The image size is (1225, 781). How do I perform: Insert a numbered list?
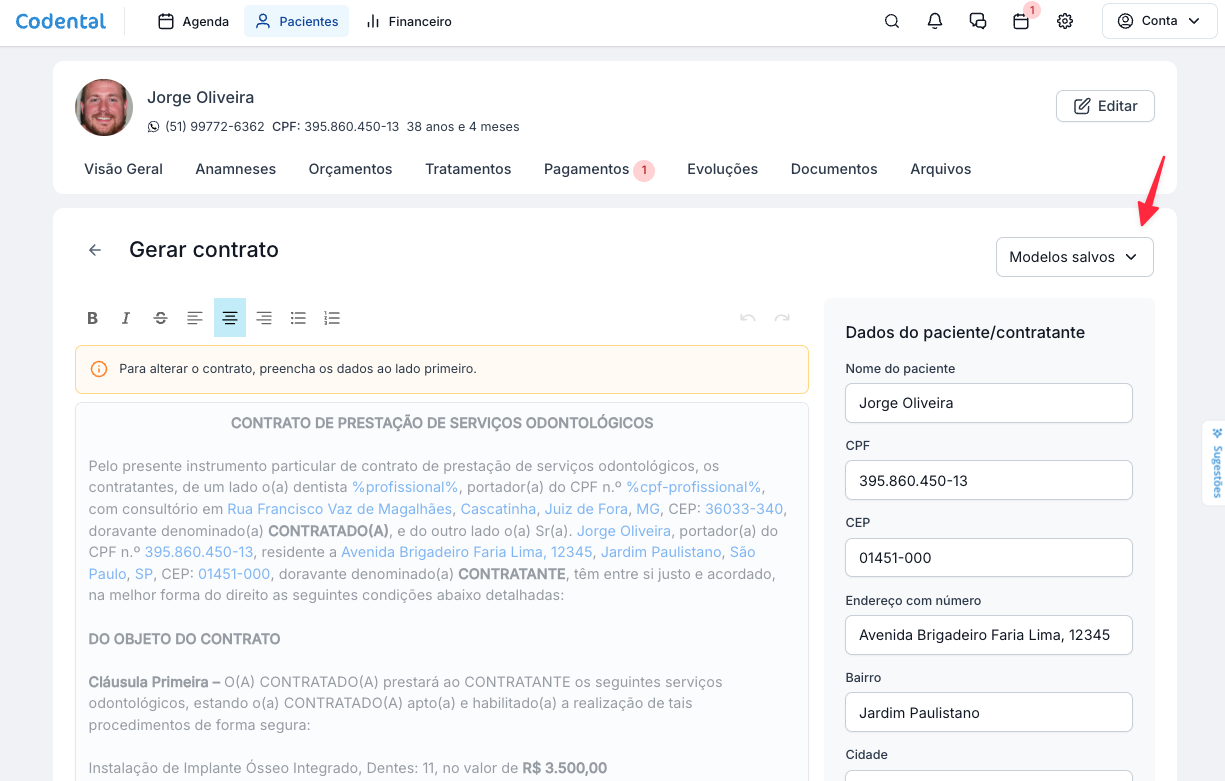[x=332, y=318]
